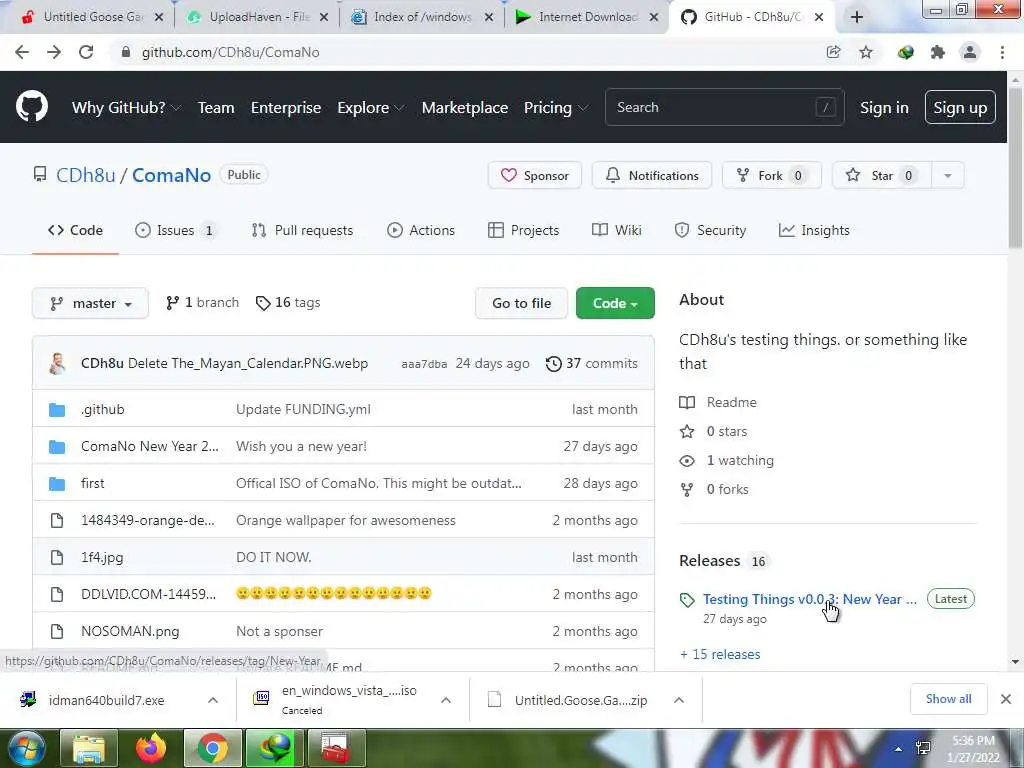Bookmark page with star icon
1024x768 pixels.
[866, 52]
